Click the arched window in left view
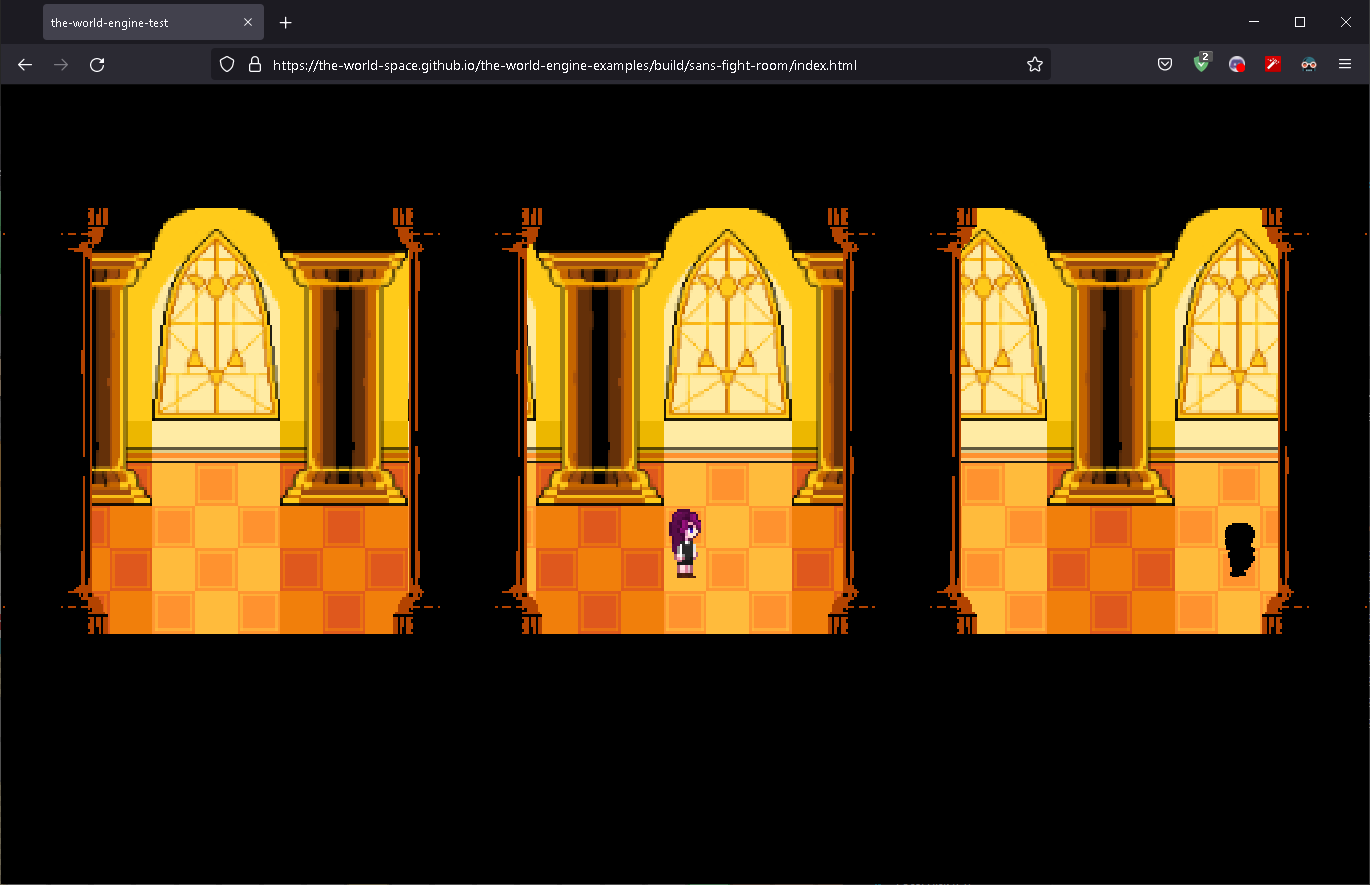 coord(216,326)
